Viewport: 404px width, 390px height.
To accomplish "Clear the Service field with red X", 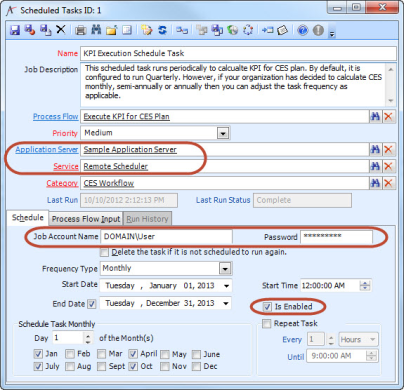I will click(x=388, y=166).
